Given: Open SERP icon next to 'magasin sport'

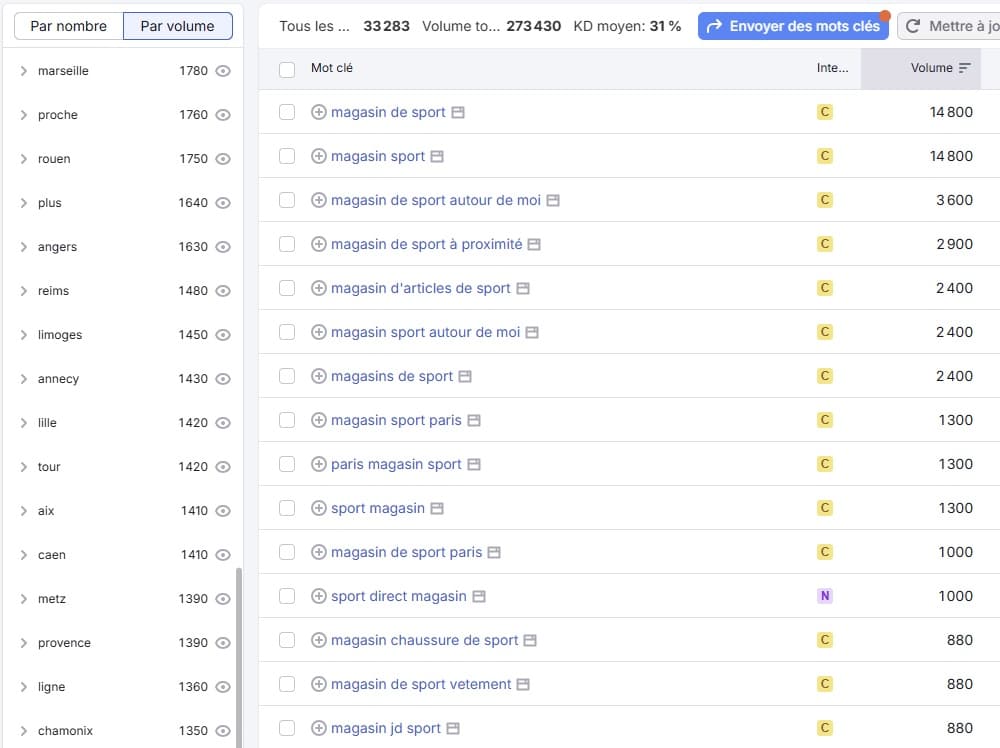Looking at the screenshot, I should click(437, 156).
